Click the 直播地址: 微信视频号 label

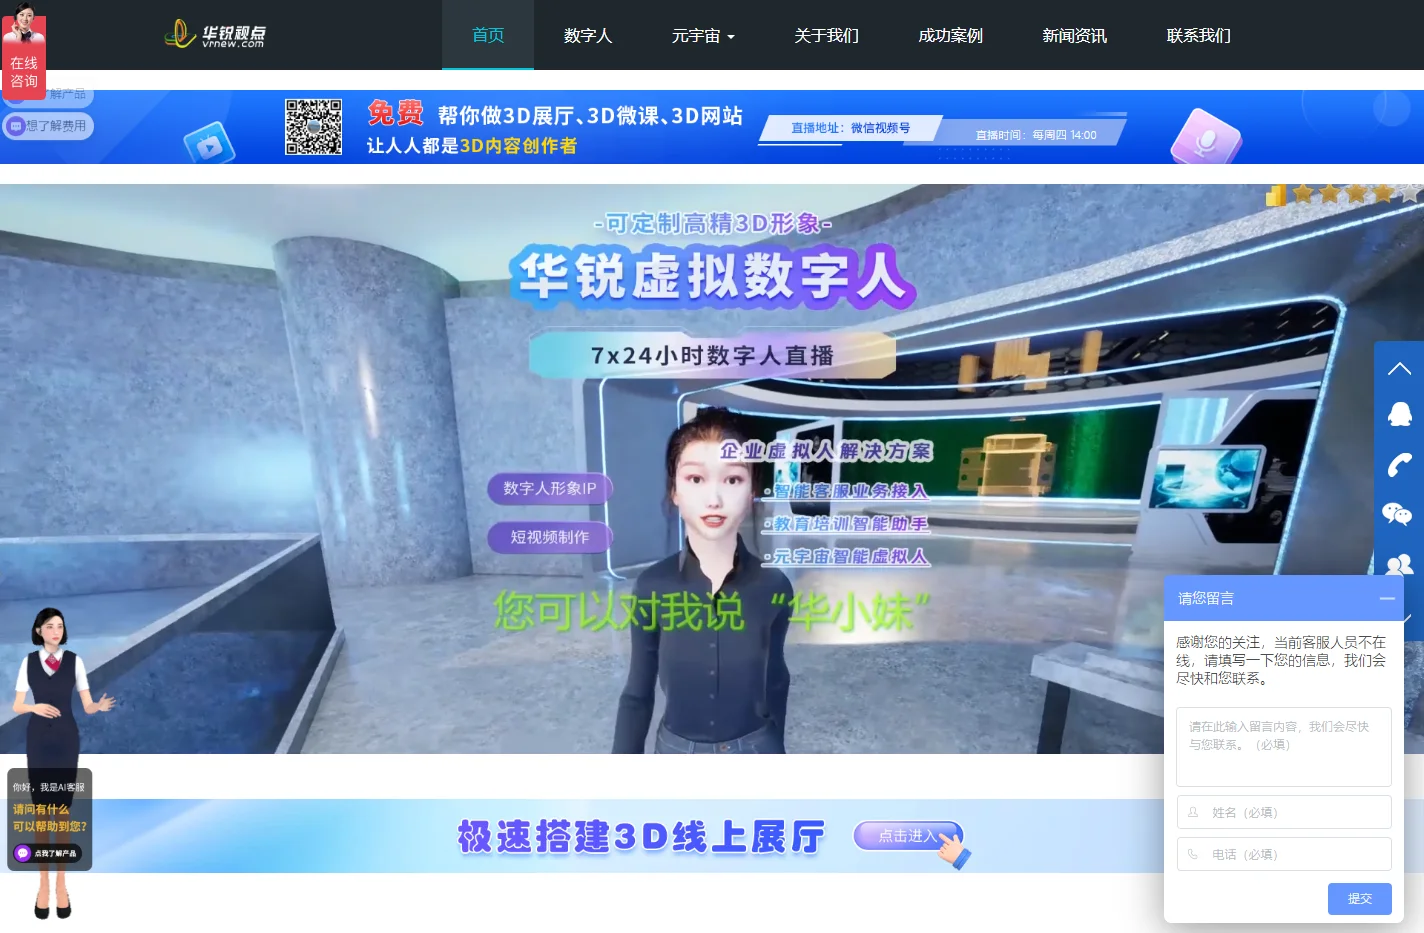850,128
